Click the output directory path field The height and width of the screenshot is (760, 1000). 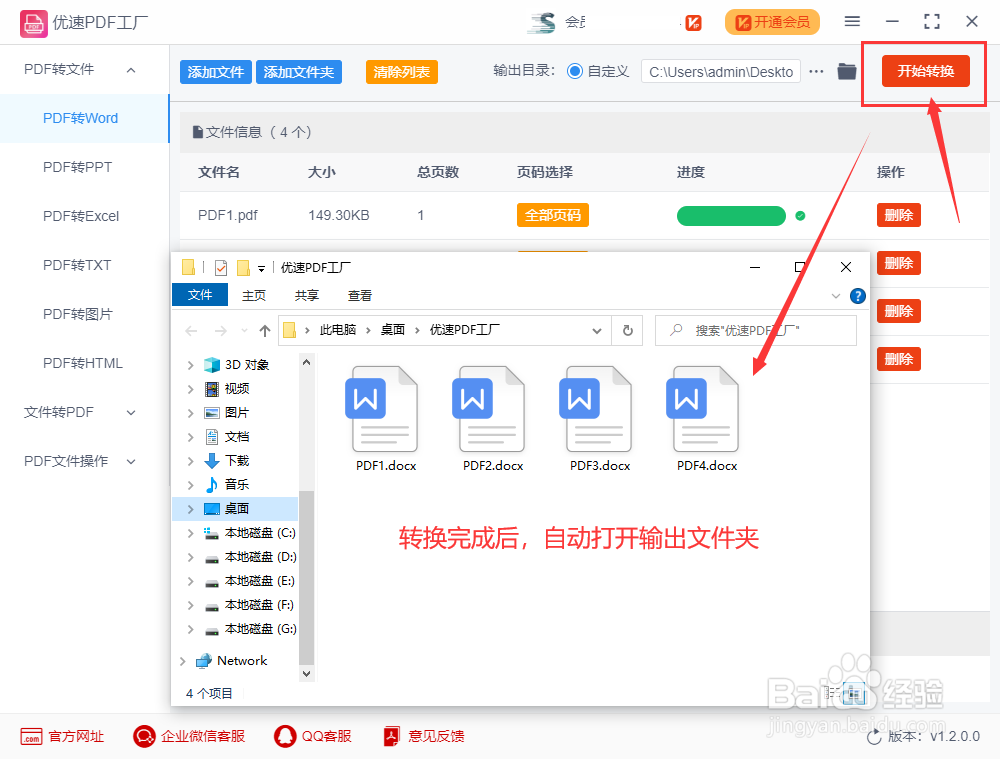721,71
